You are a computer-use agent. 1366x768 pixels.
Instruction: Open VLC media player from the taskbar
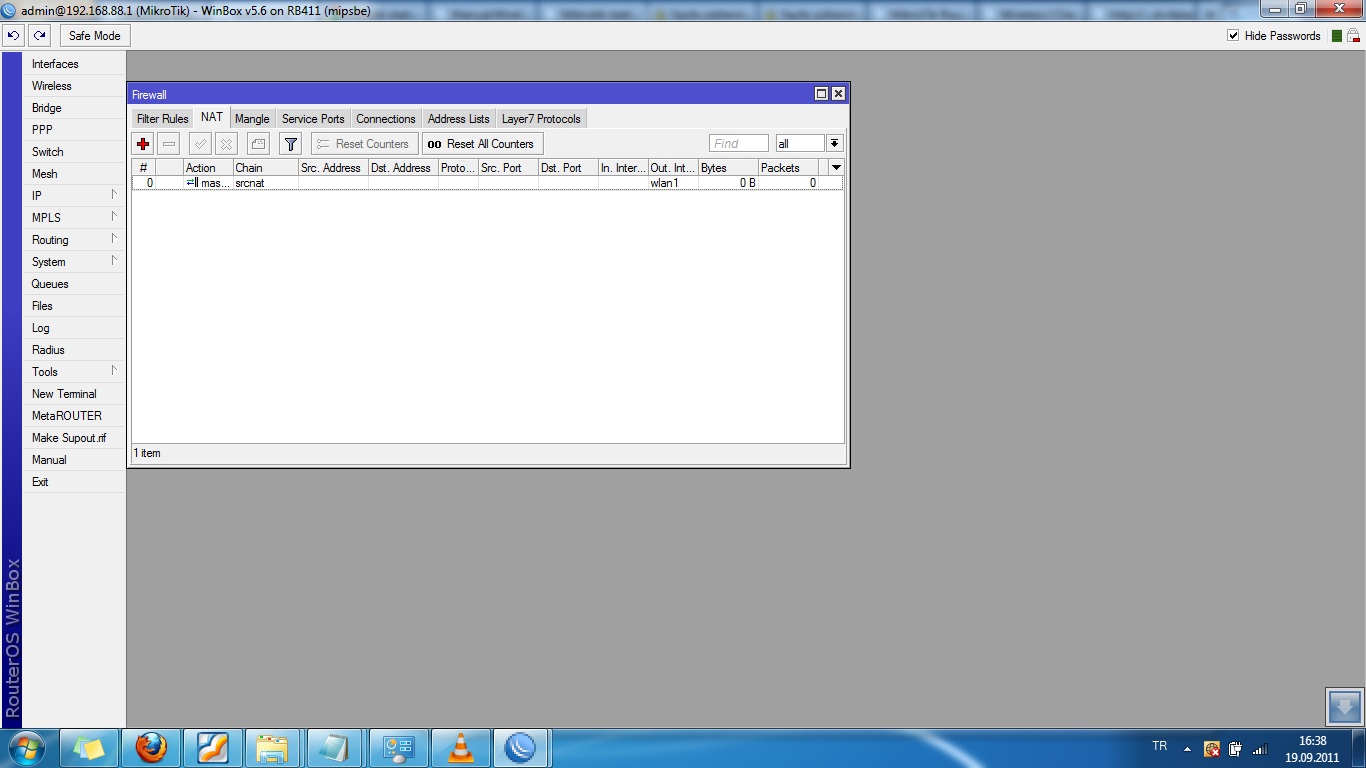click(x=461, y=748)
